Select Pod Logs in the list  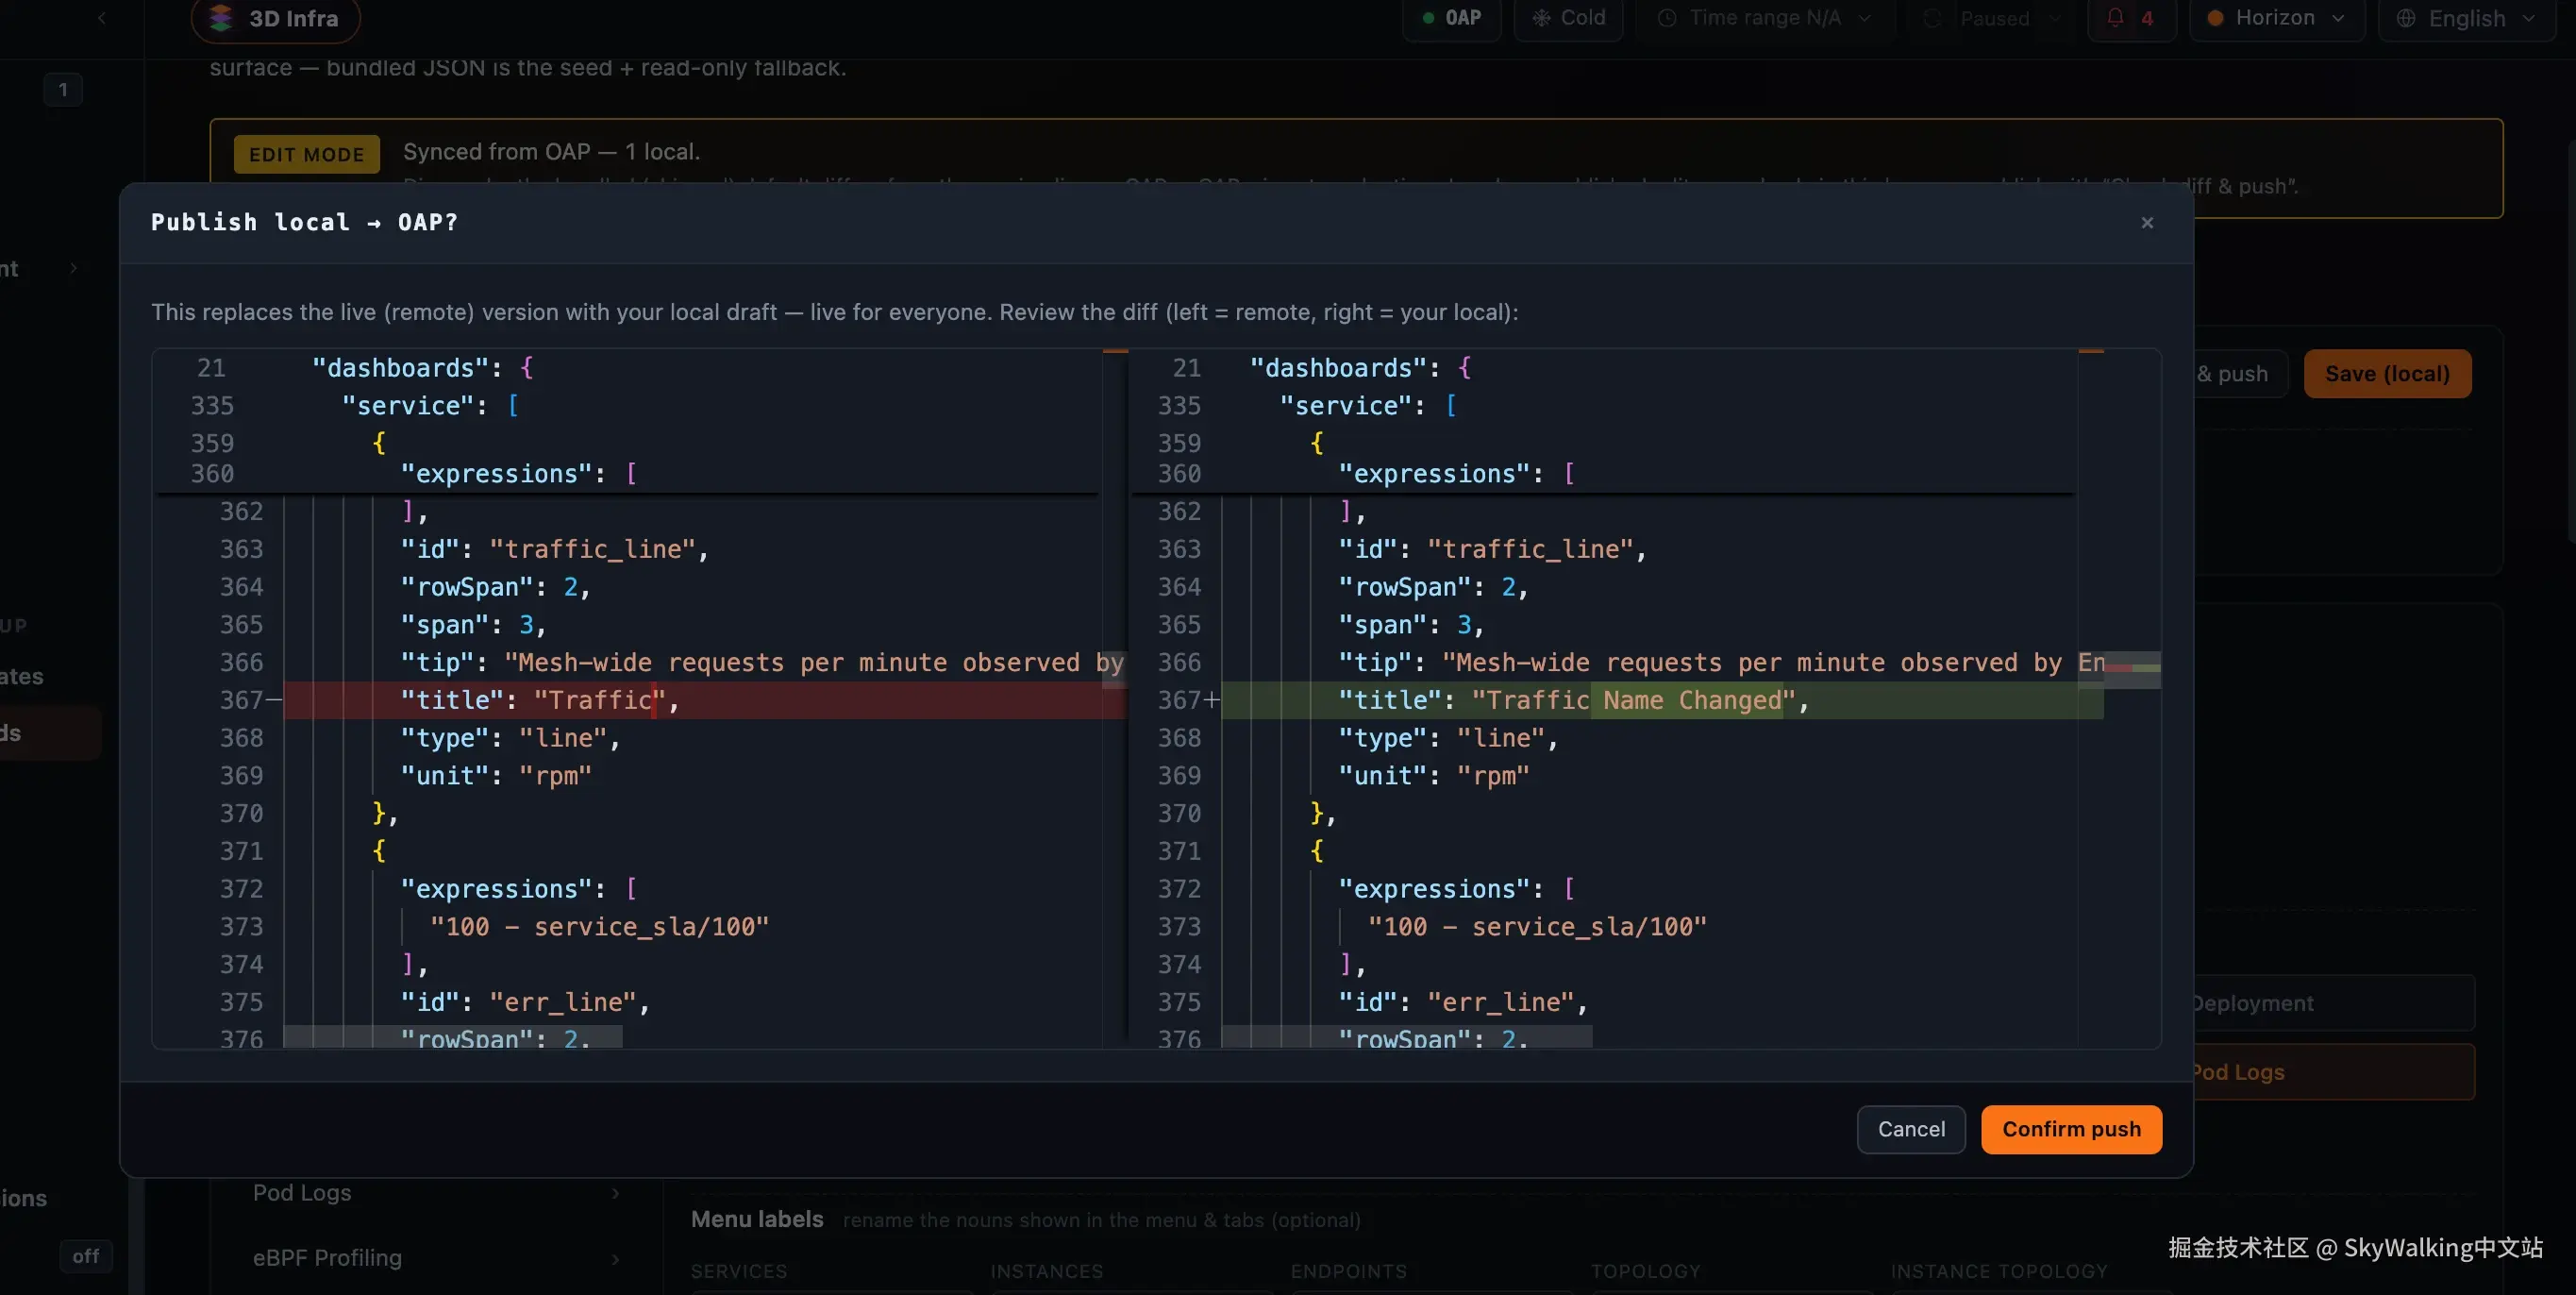[x=302, y=1192]
